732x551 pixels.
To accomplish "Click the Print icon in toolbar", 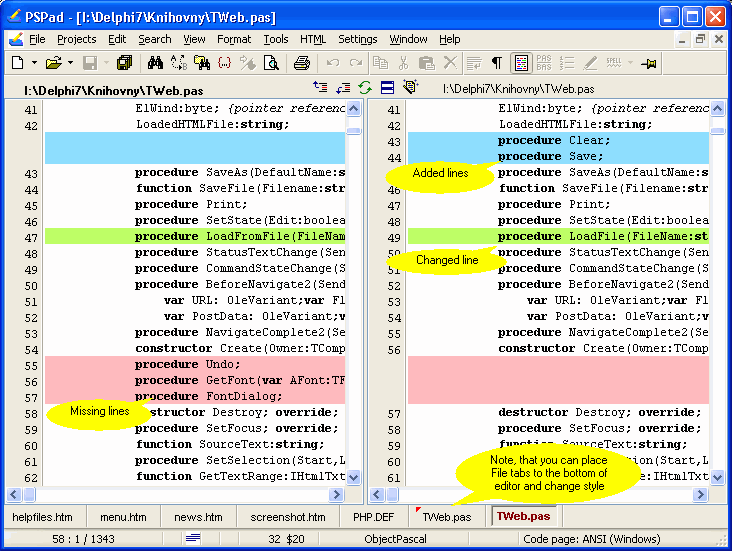I will tap(301, 63).
